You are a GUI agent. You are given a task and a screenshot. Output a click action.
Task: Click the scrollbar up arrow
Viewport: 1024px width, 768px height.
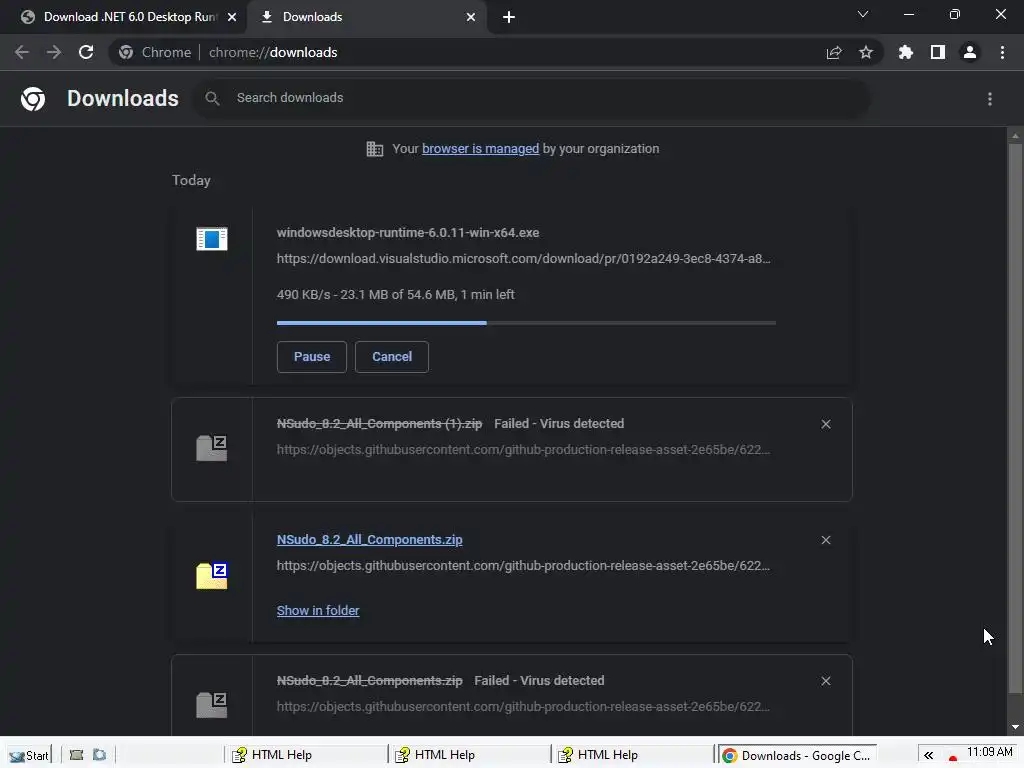click(x=1015, y=135)
